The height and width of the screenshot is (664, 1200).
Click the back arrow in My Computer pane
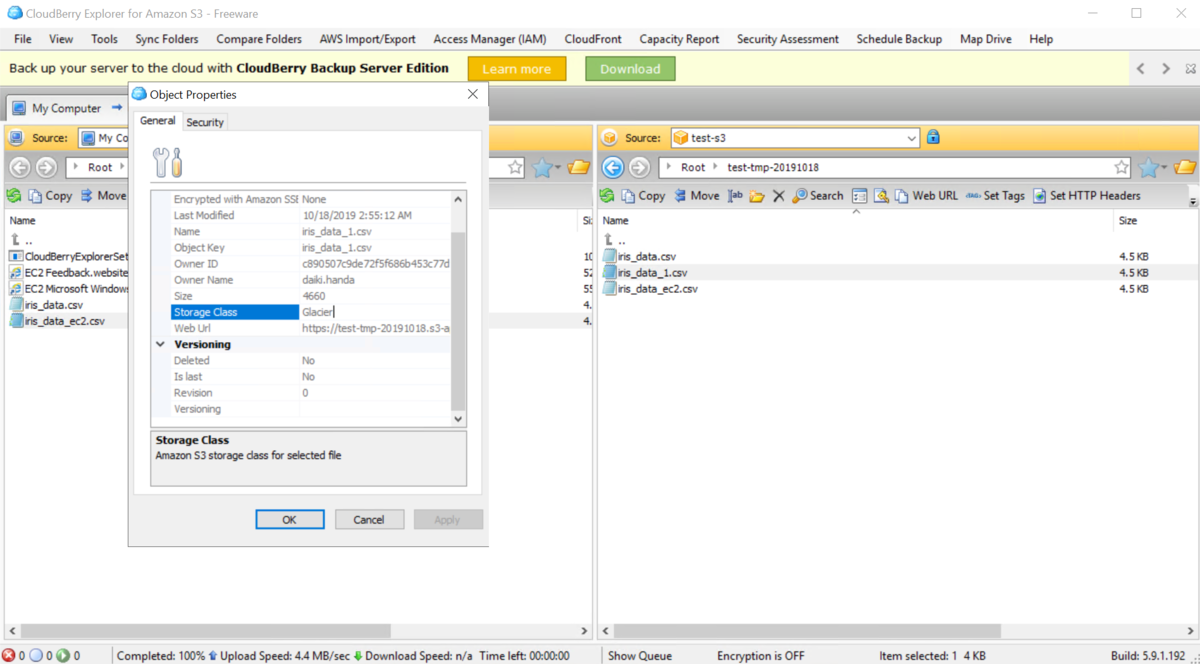[x=20, y=167]
